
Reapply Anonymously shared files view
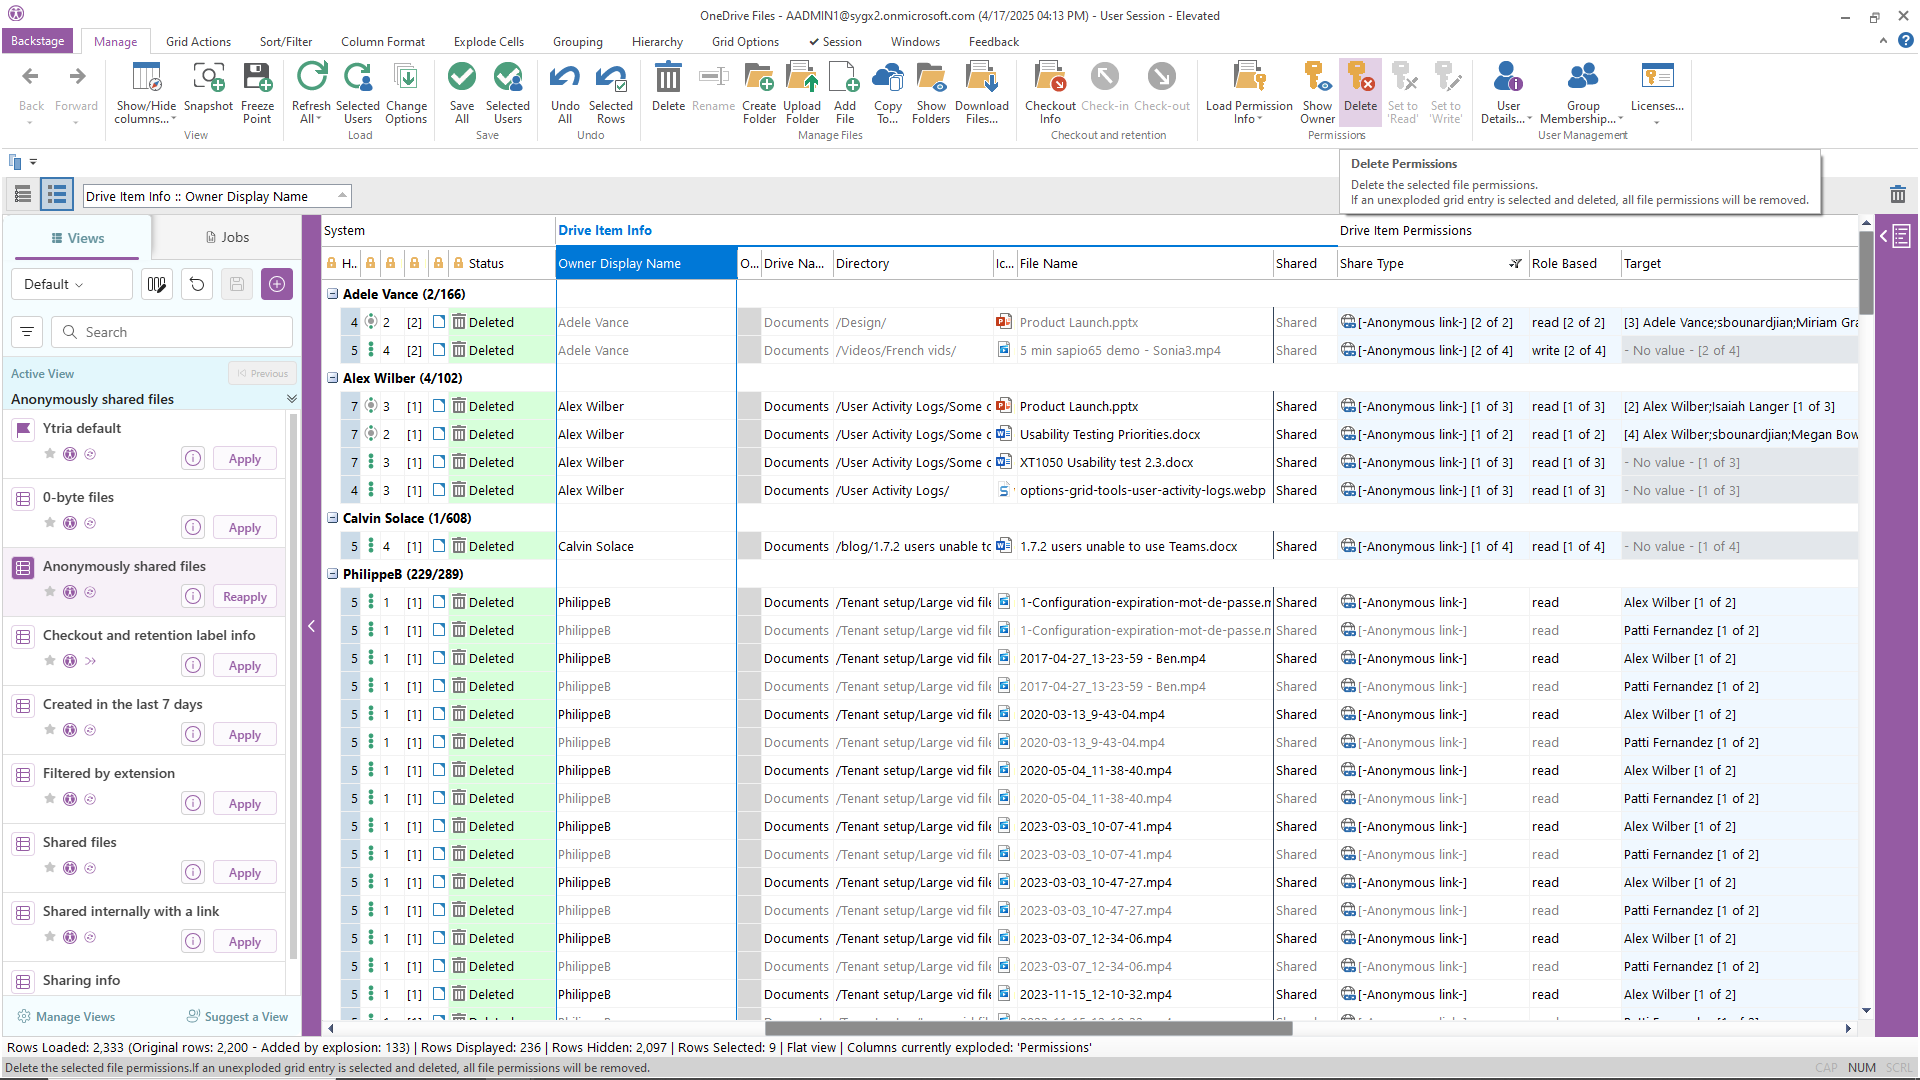tap(244, 597)
